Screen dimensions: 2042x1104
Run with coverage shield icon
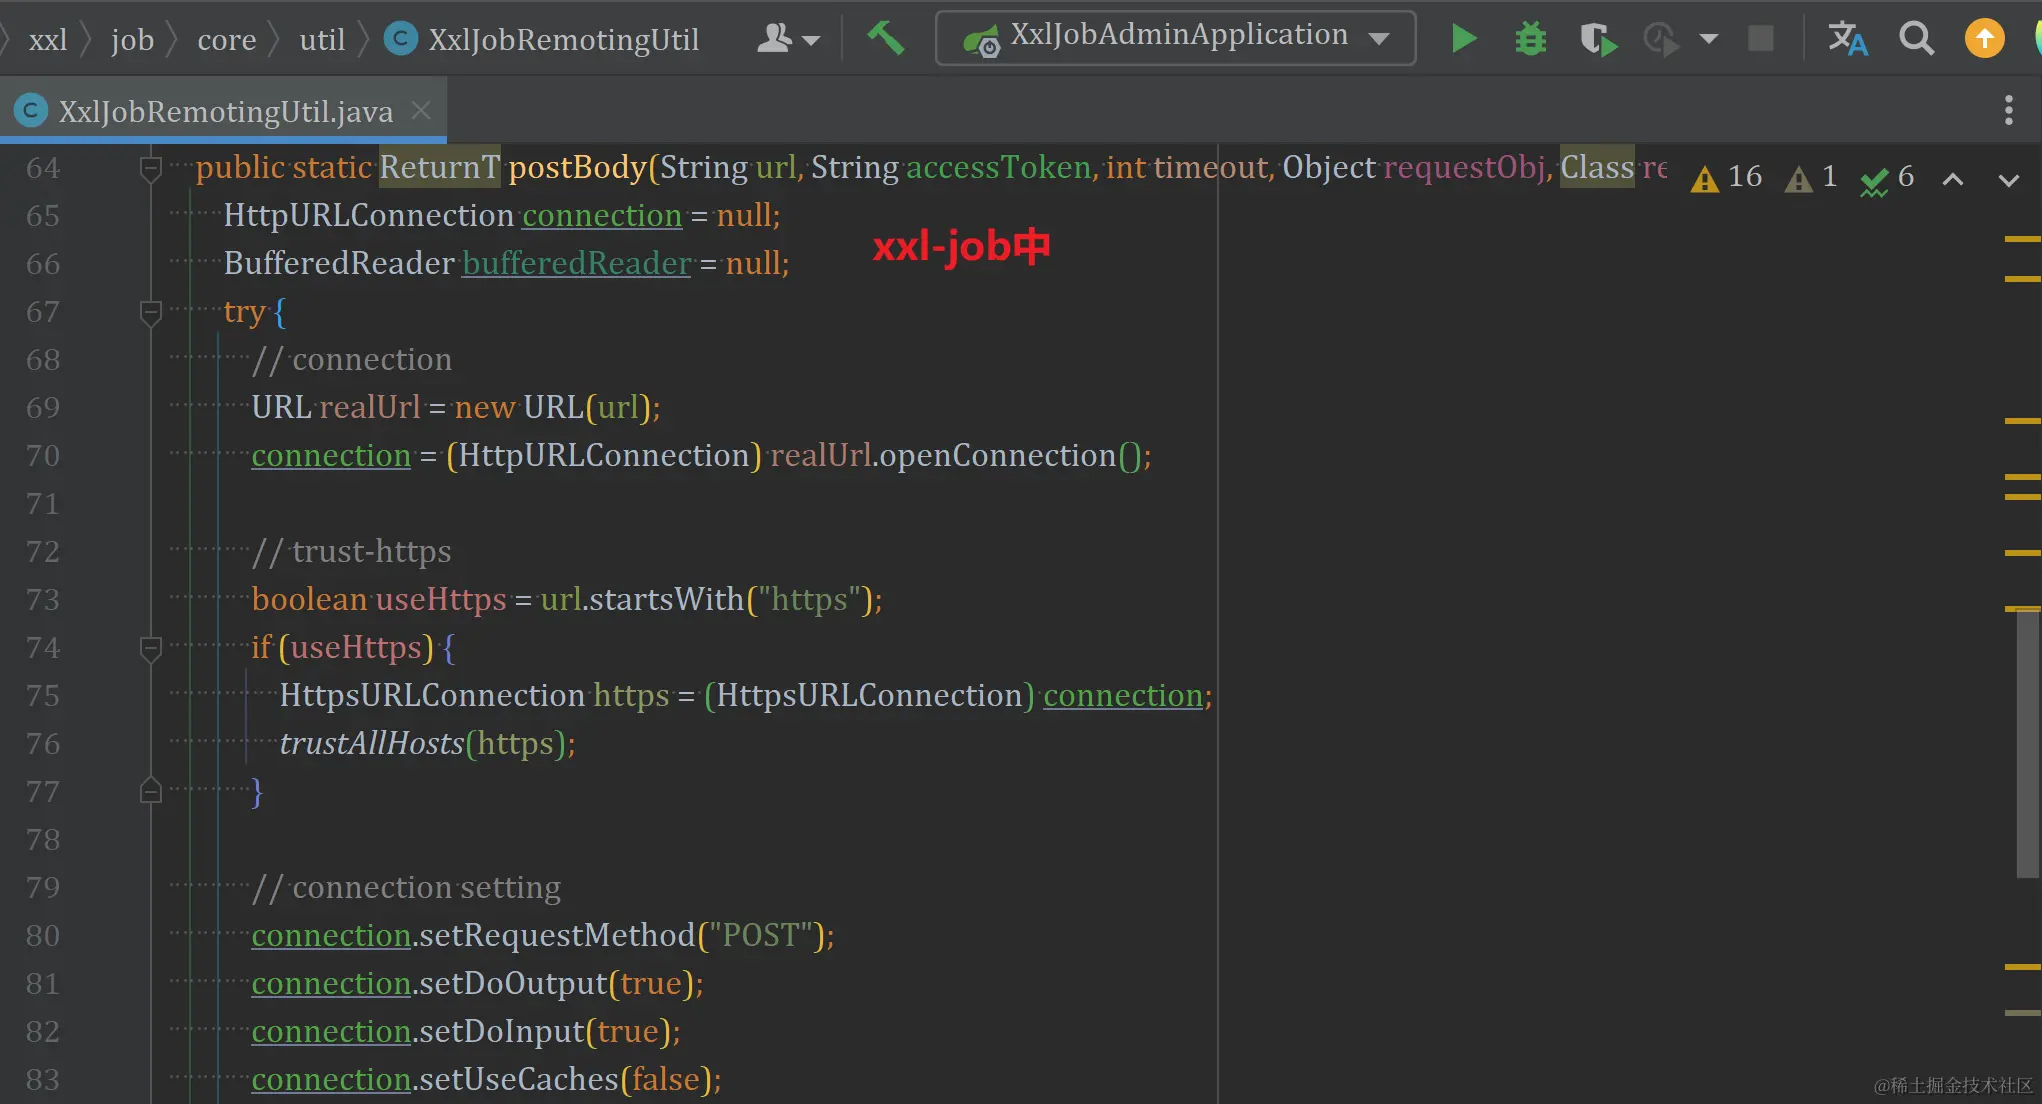tap(1598, 39)
